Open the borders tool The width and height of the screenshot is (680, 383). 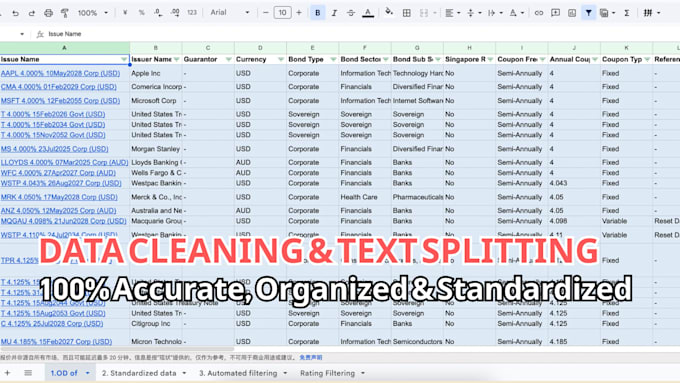(x=406, y=13)
